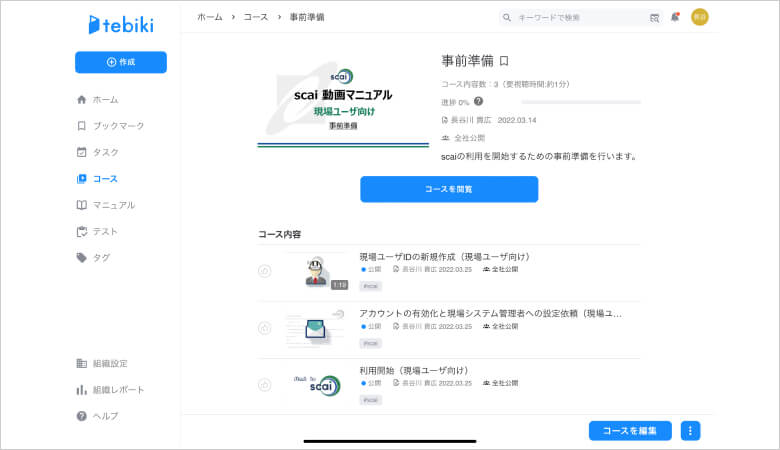780x450 pixels.
Task: Go to ホーム breadcrumb link
Action: 210,17
